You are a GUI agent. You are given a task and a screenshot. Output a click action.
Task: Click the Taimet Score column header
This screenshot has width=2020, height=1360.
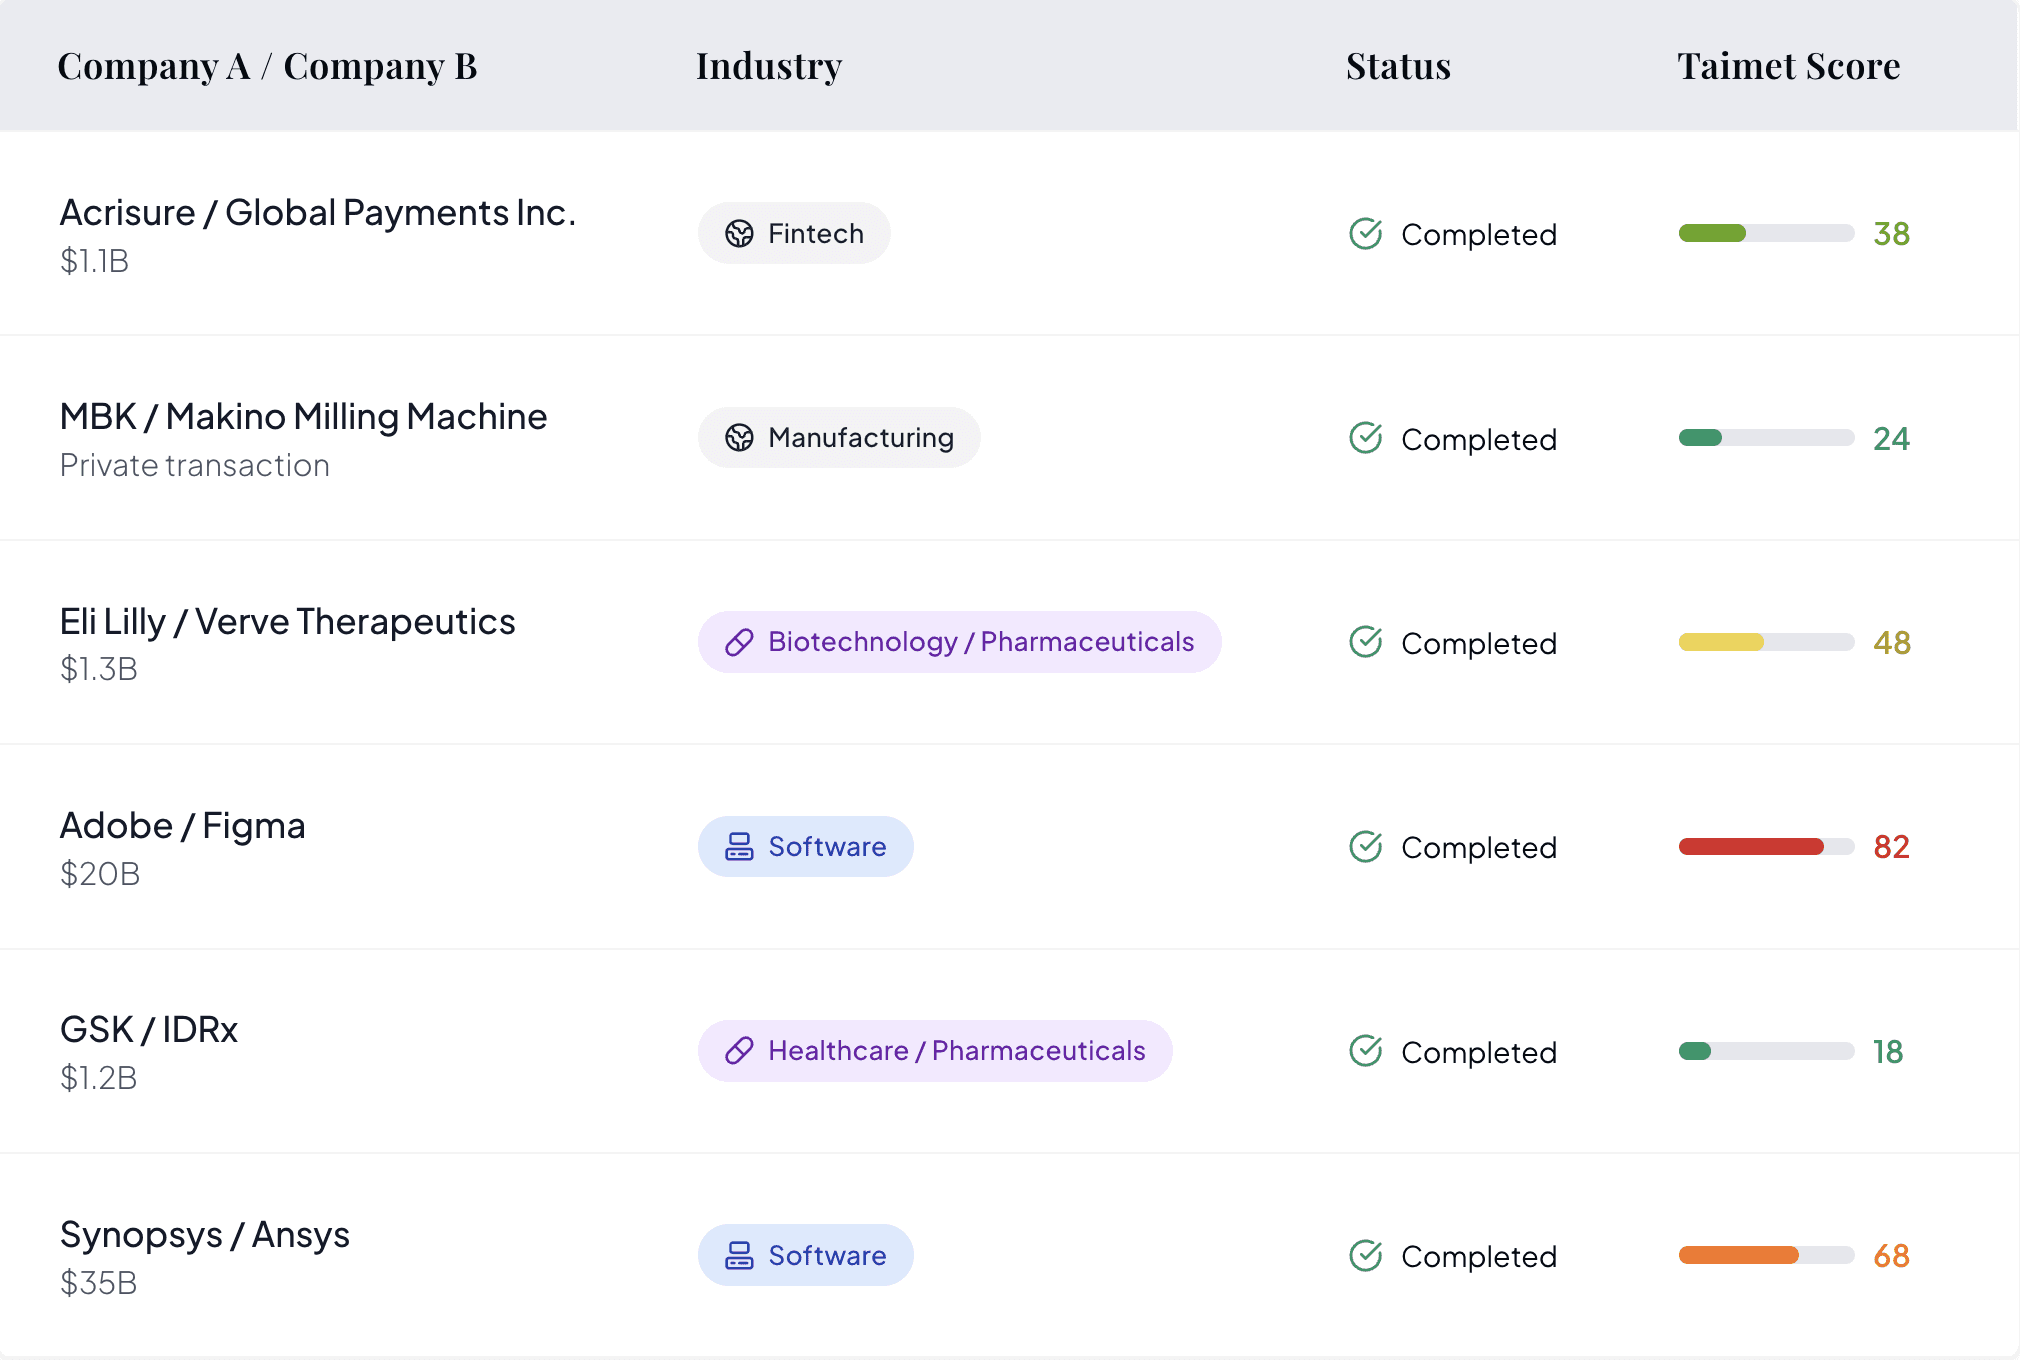point(1789,66)
